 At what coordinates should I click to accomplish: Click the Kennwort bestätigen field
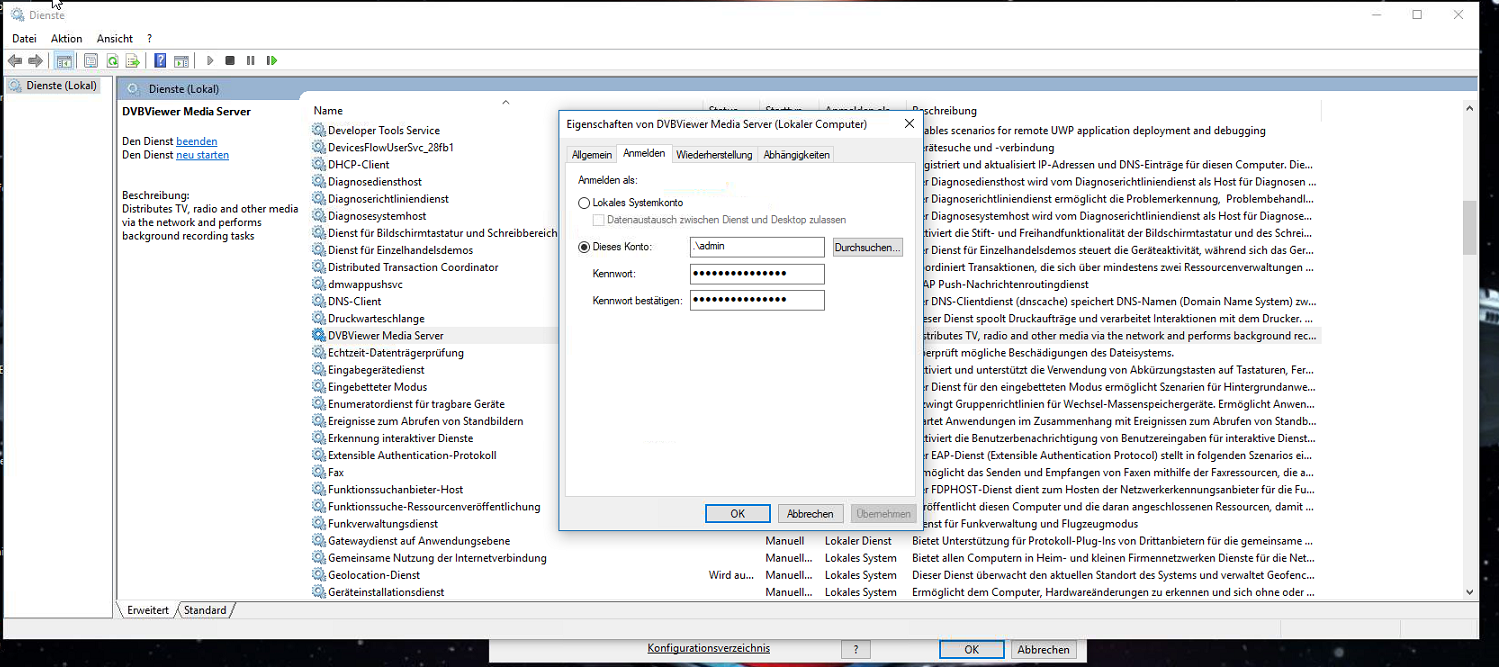tap(757, 300)
